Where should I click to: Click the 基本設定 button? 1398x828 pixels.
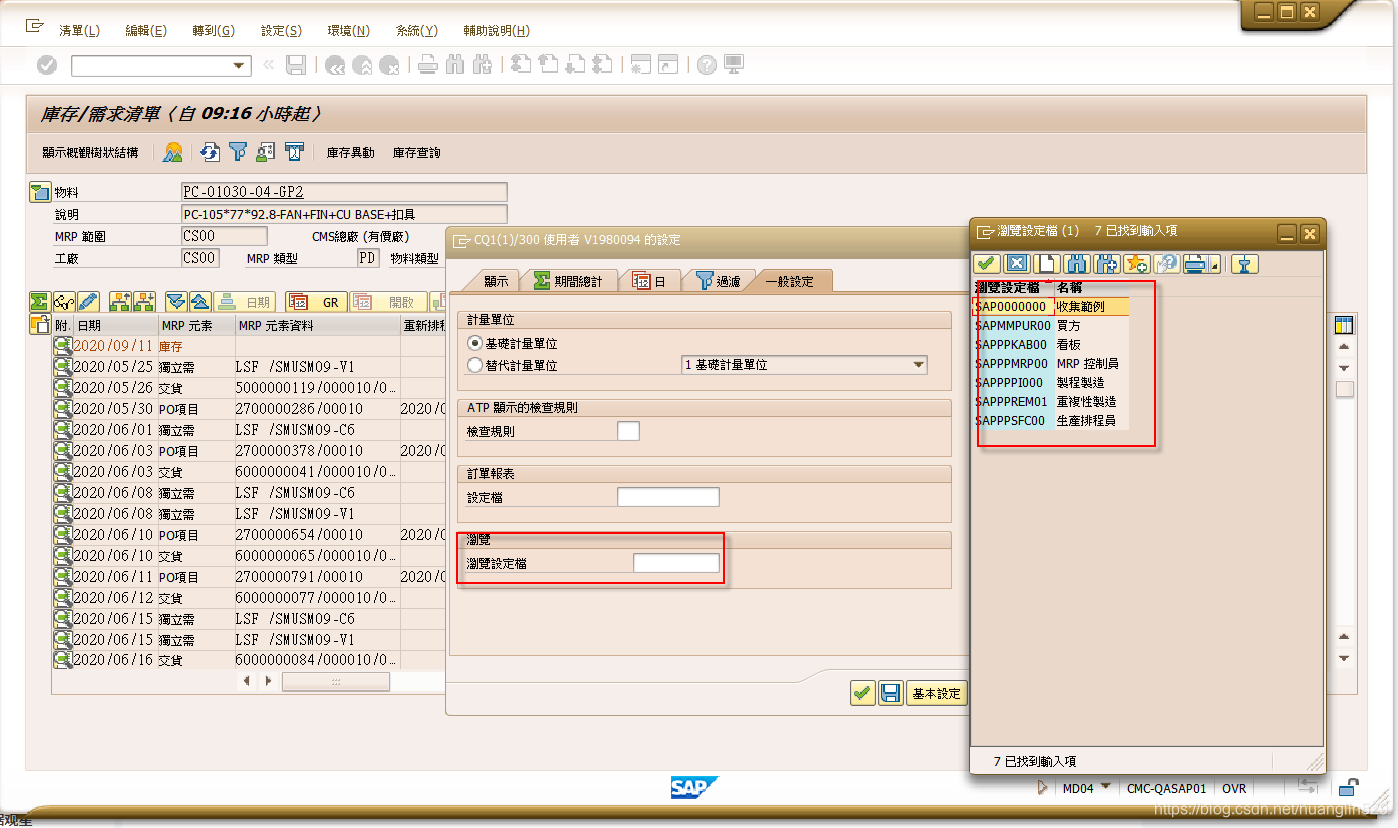pyautogui.click(x=936, y=692)
